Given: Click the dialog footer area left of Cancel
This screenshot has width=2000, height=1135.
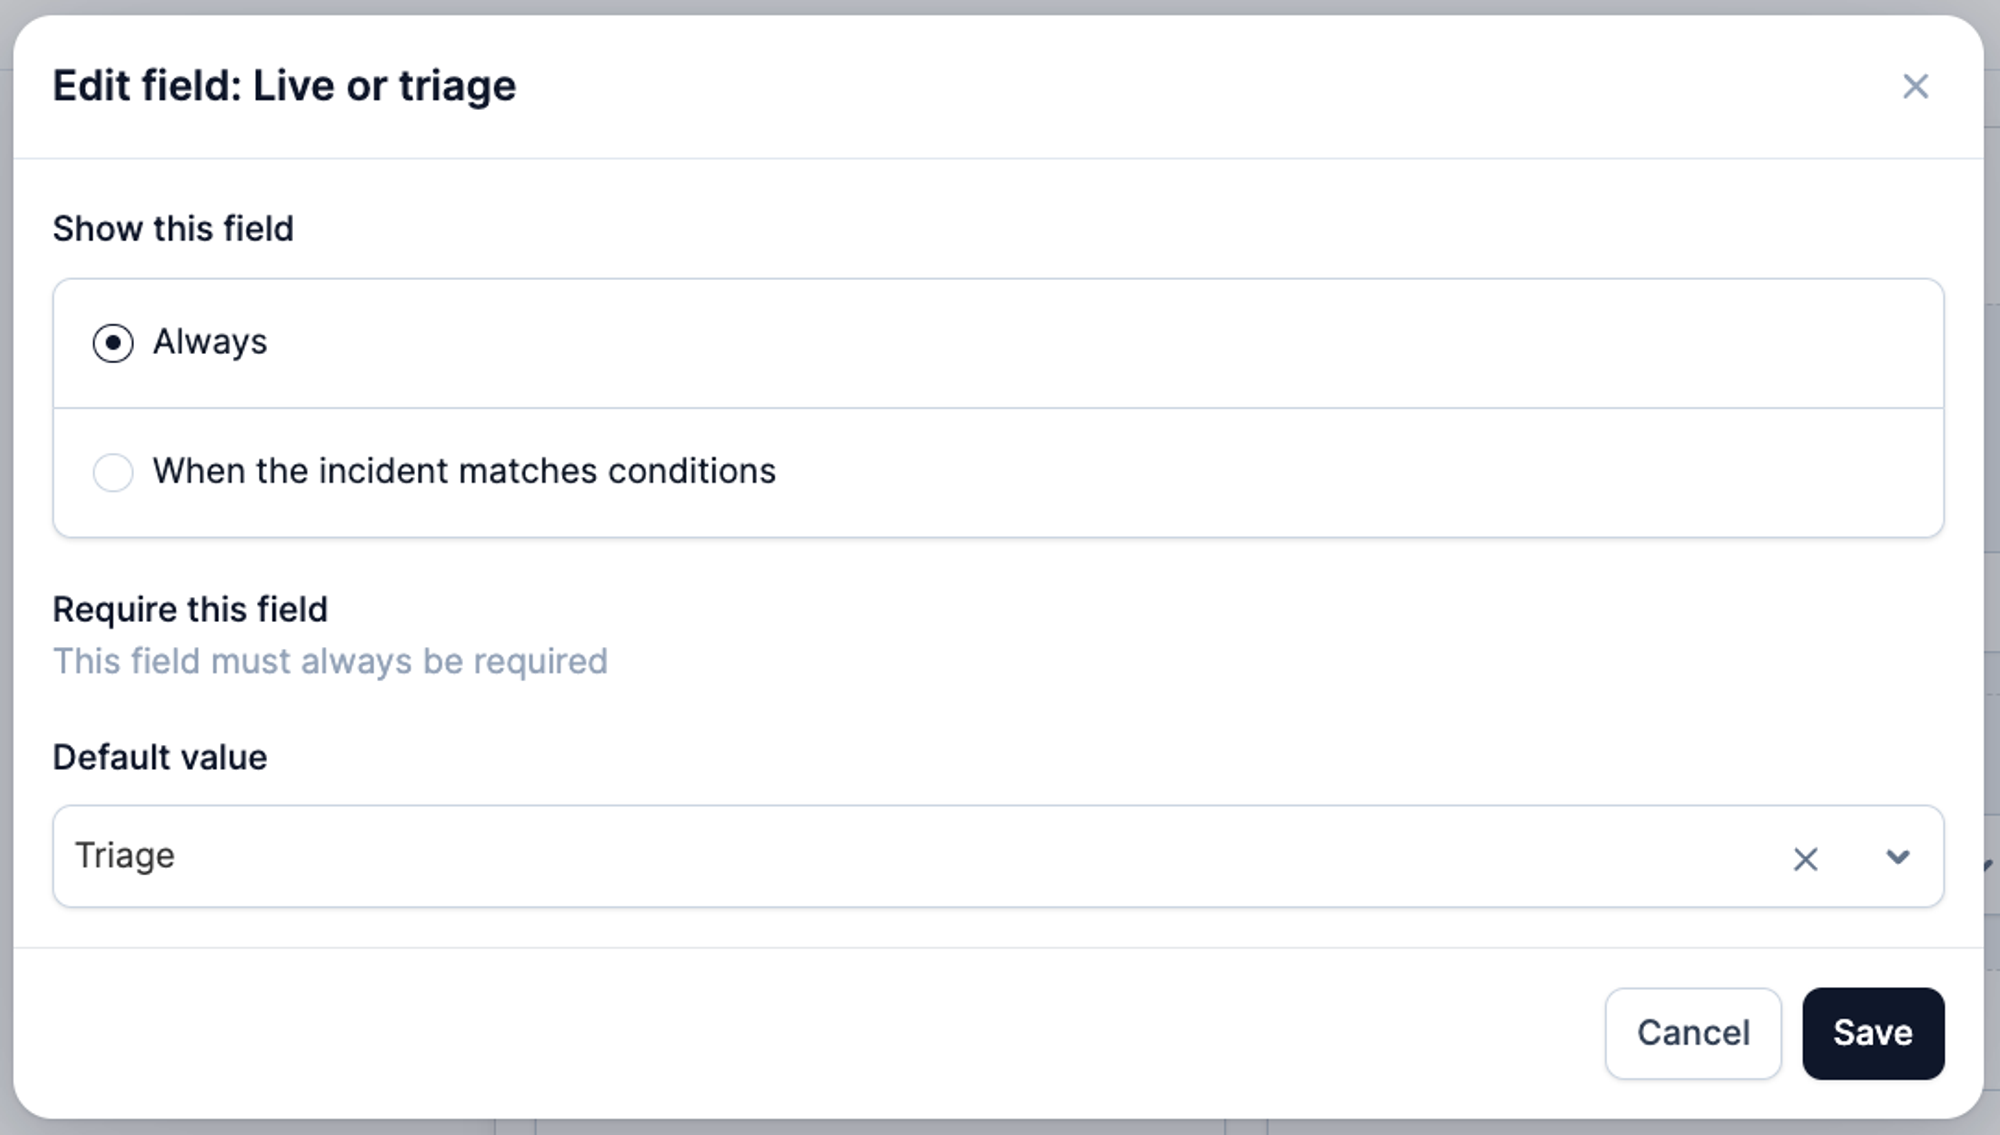Looking at the screenshot, I should pos(800,1033).
